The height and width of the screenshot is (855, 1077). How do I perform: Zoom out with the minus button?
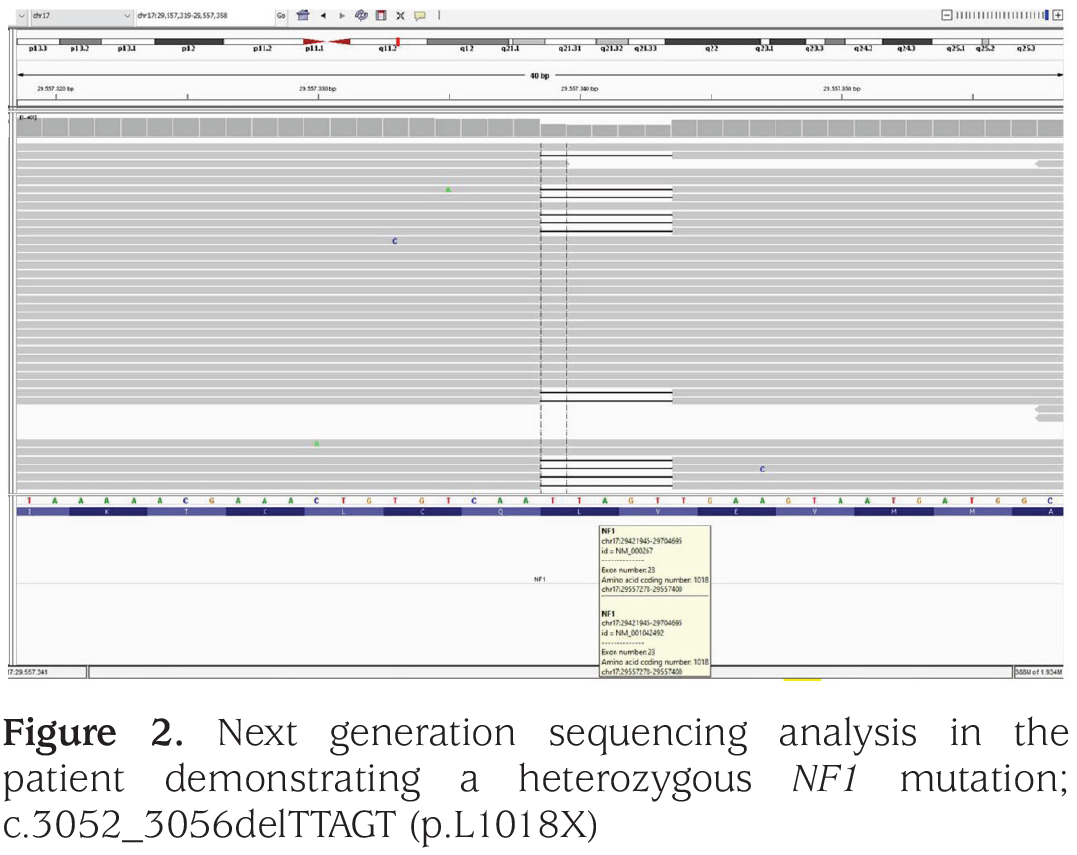pyautogui.click(x=946, y=15)
